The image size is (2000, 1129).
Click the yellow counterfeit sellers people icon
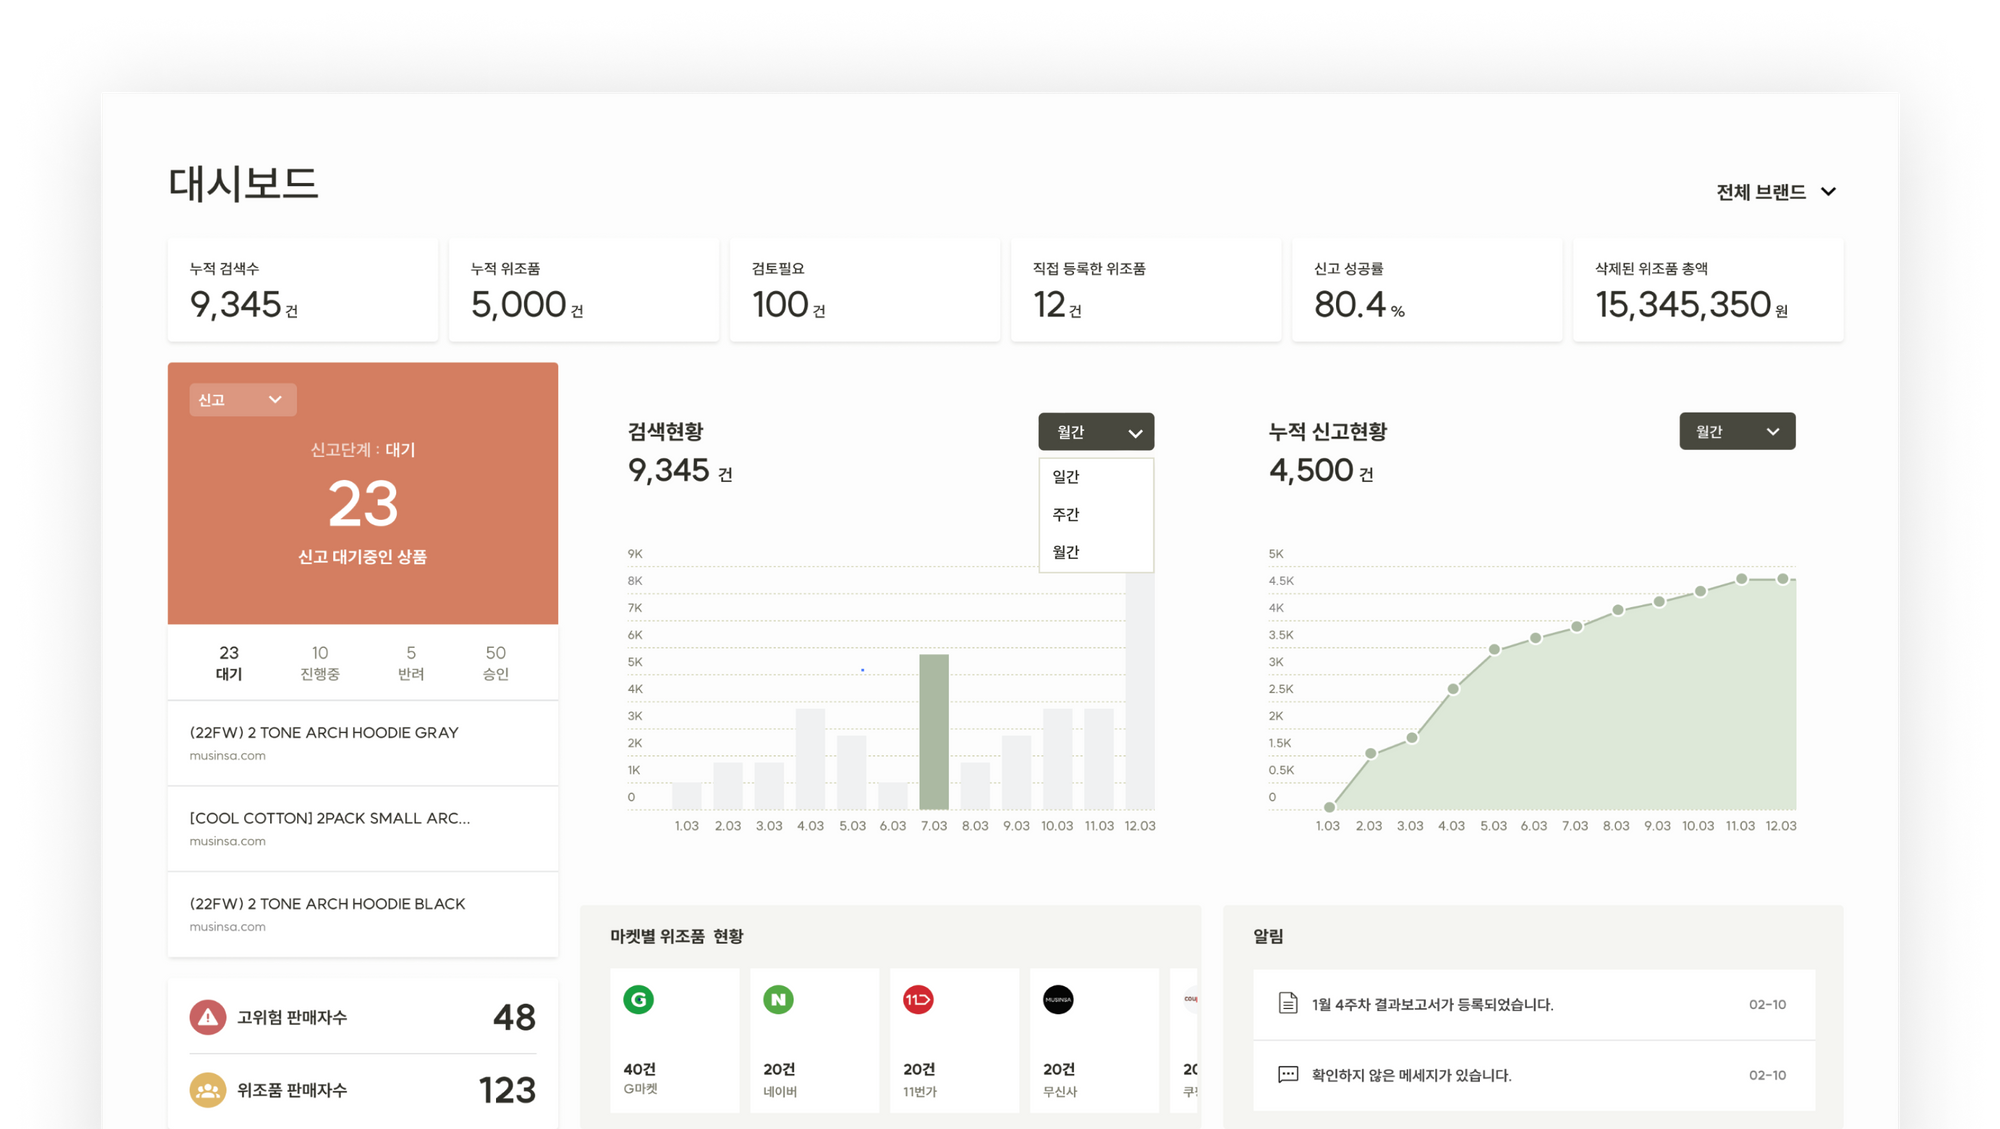click(208, 1090)
